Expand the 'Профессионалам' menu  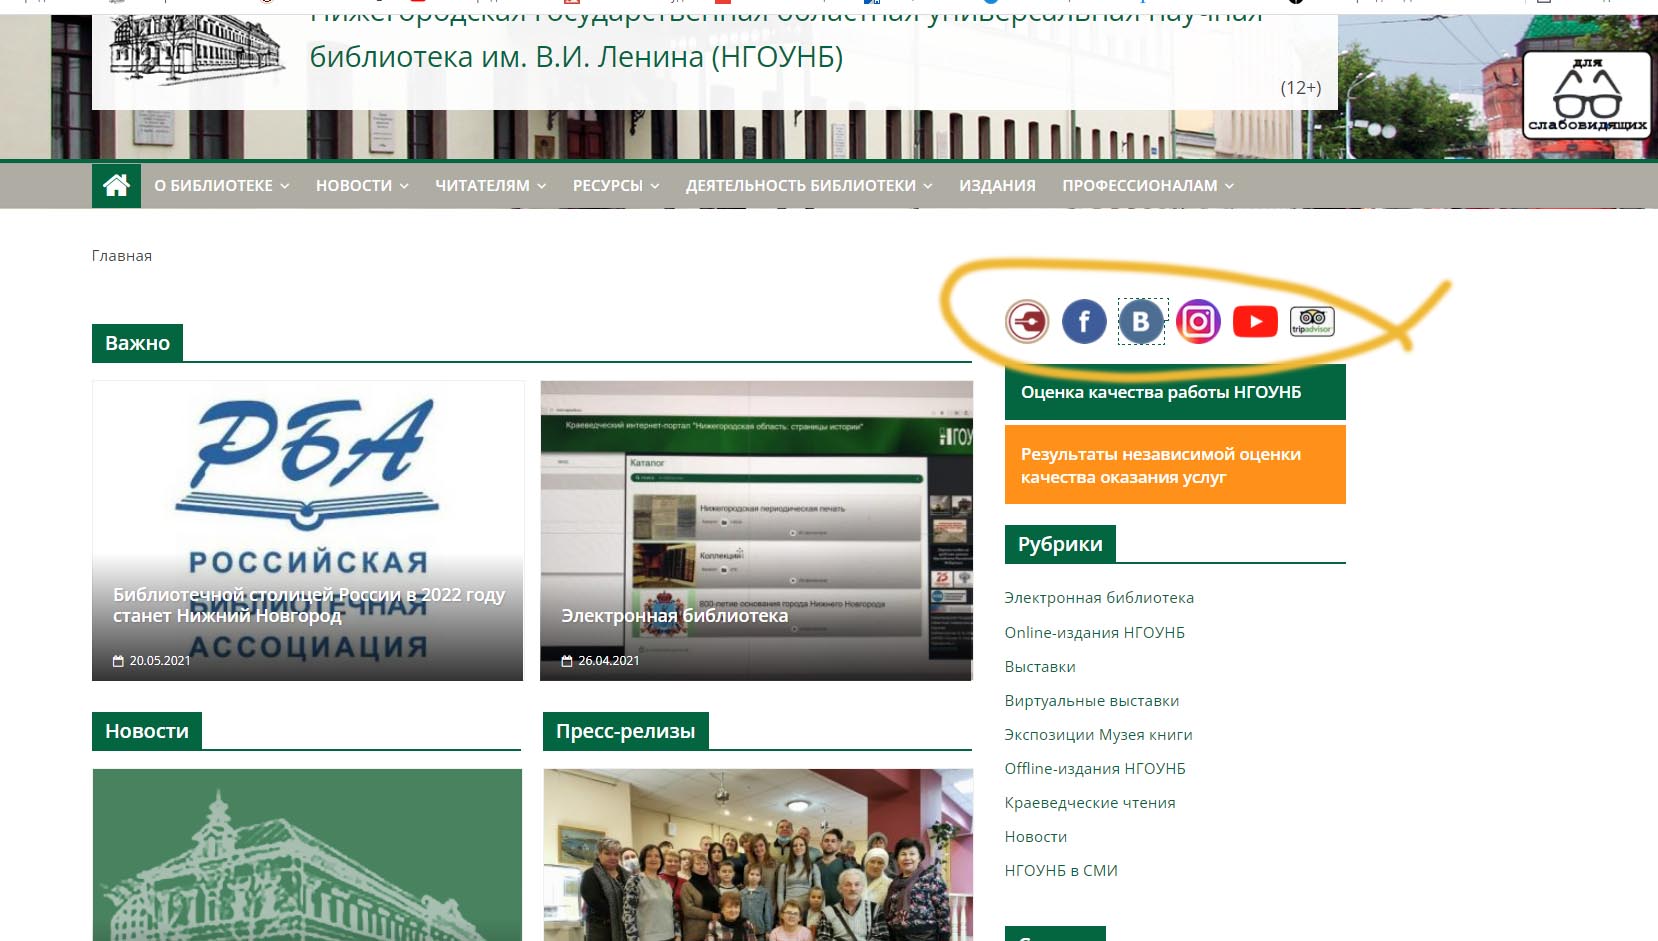click(1148, 186)
